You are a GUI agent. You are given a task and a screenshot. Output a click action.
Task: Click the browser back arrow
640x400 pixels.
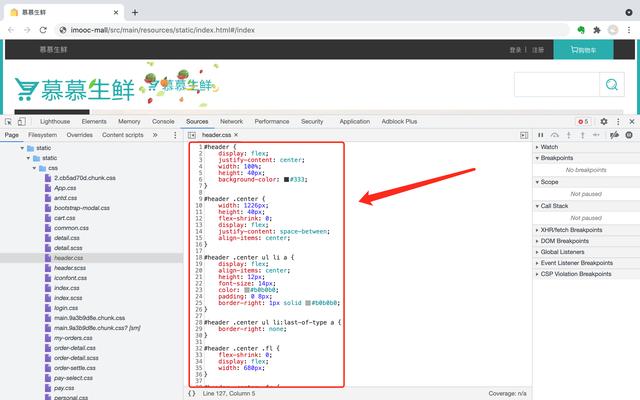(11, 30)
